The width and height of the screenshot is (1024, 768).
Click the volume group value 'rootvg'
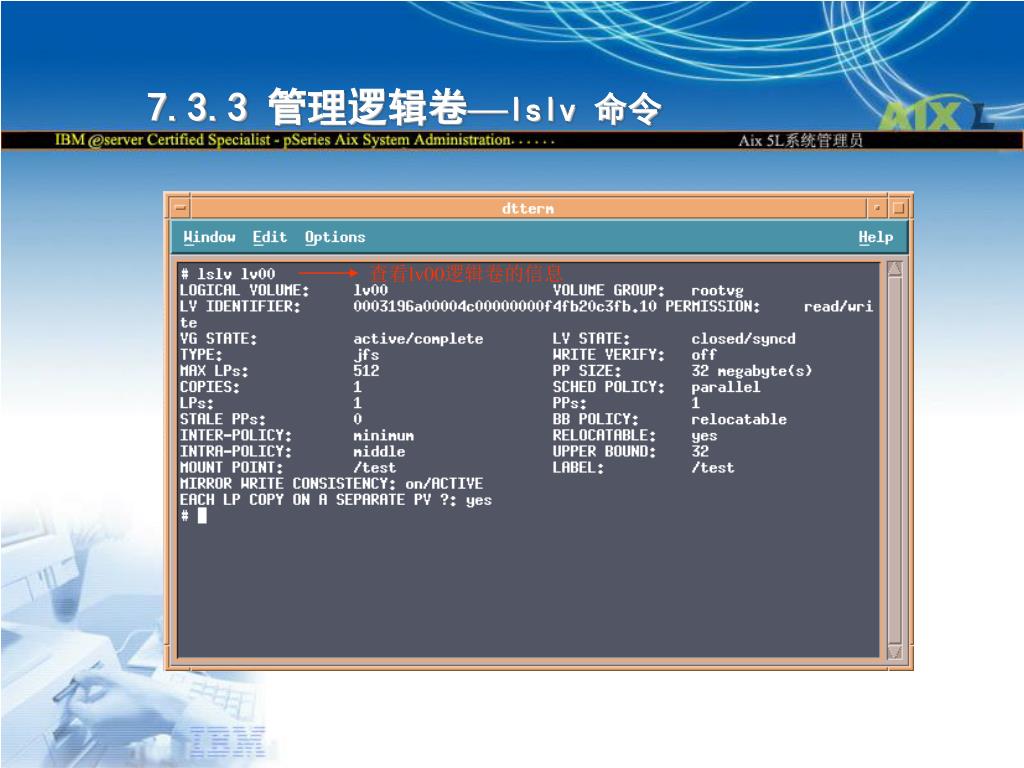point(717,291)
